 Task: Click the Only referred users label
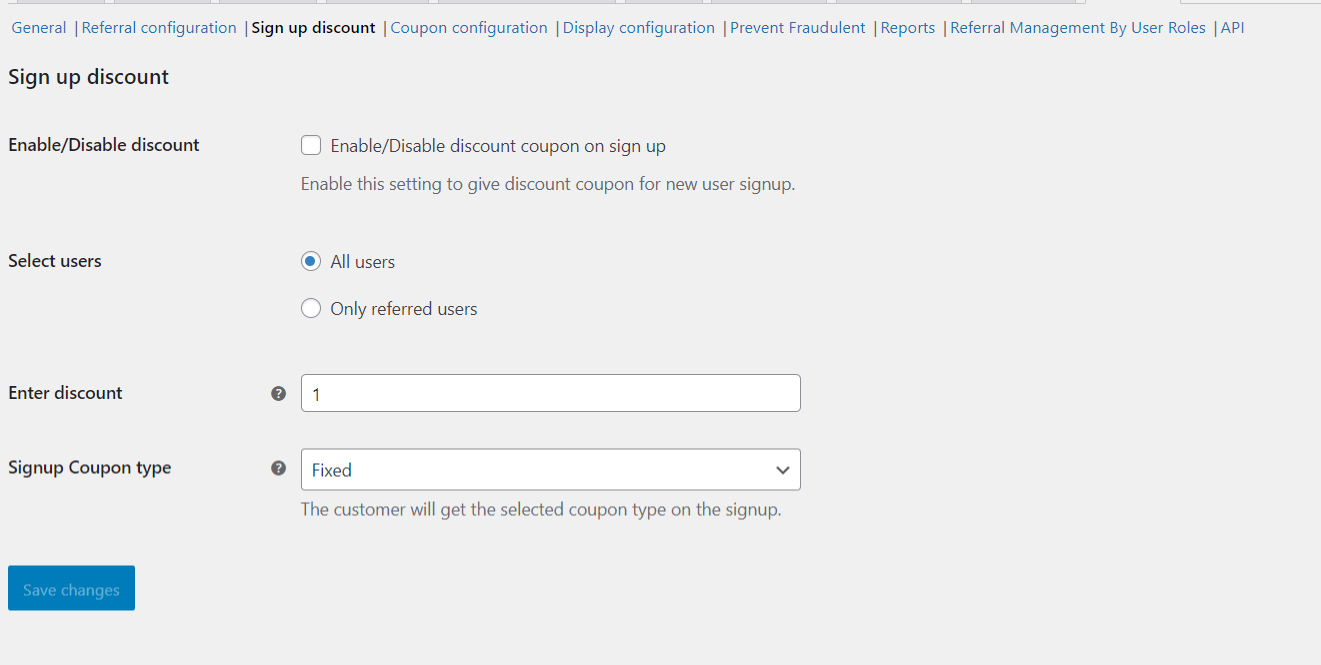[404, 309]
